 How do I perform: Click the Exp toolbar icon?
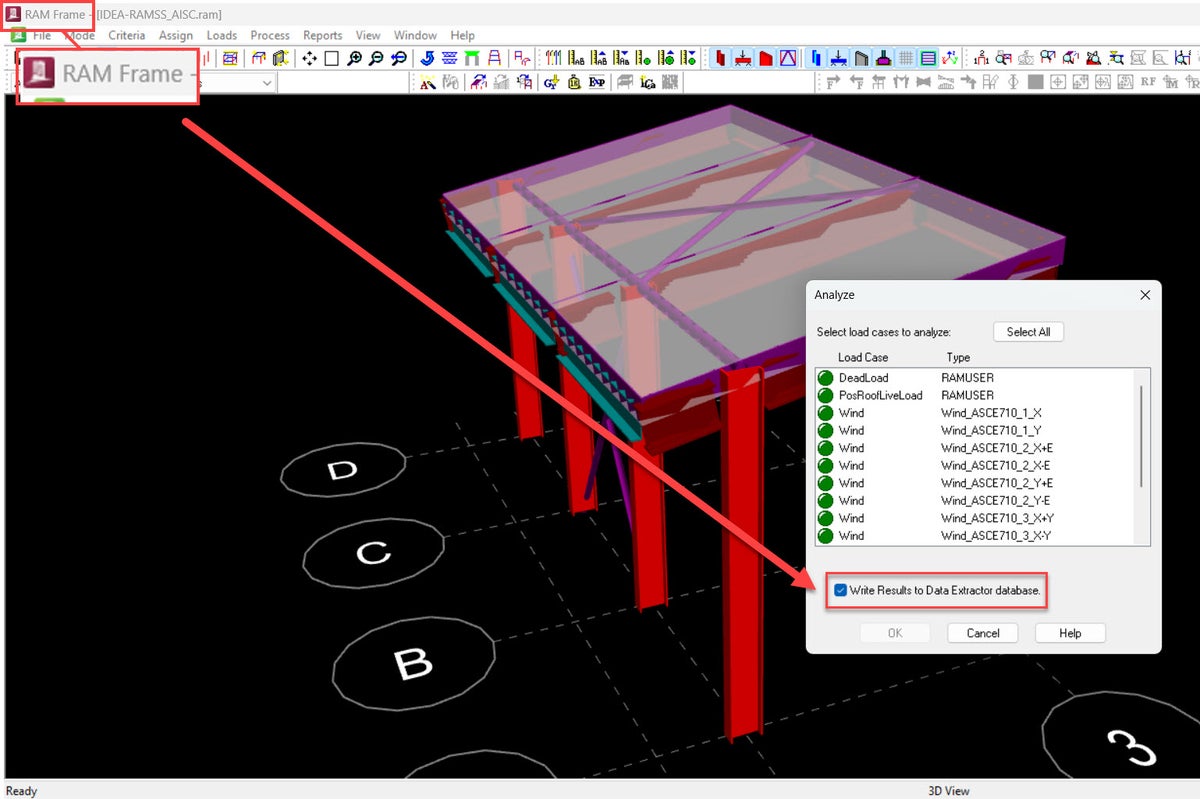point(596,82)
